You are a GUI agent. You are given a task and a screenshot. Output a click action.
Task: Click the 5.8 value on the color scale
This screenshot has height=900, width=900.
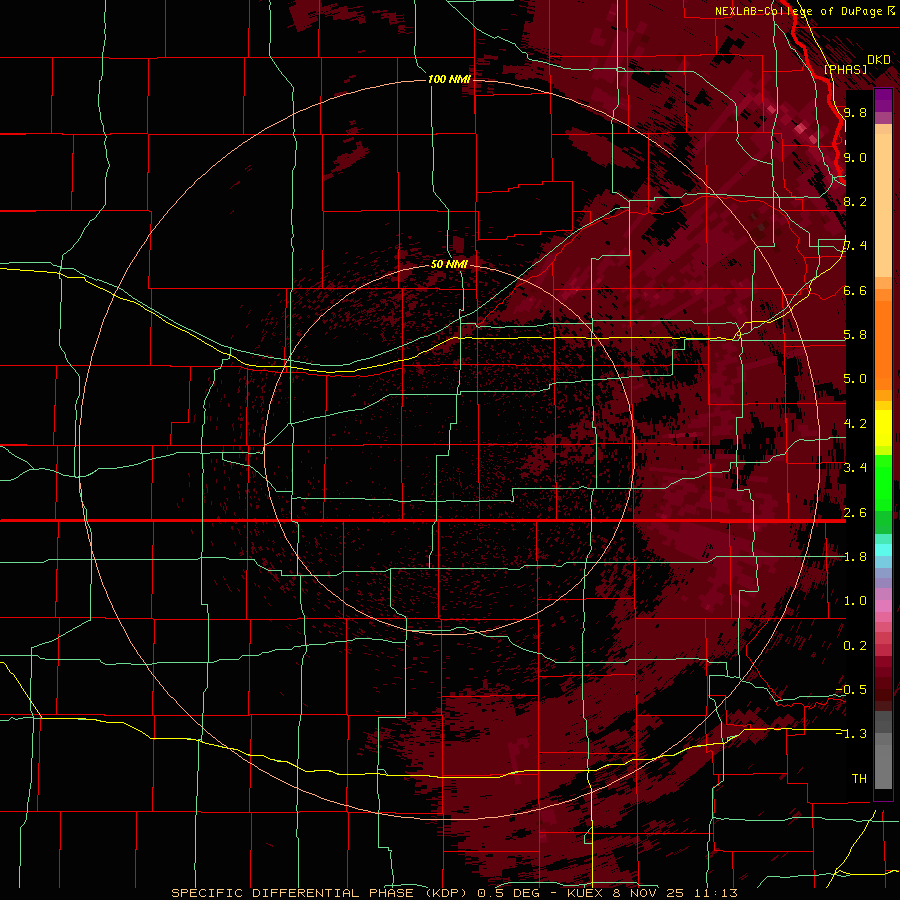855,335
